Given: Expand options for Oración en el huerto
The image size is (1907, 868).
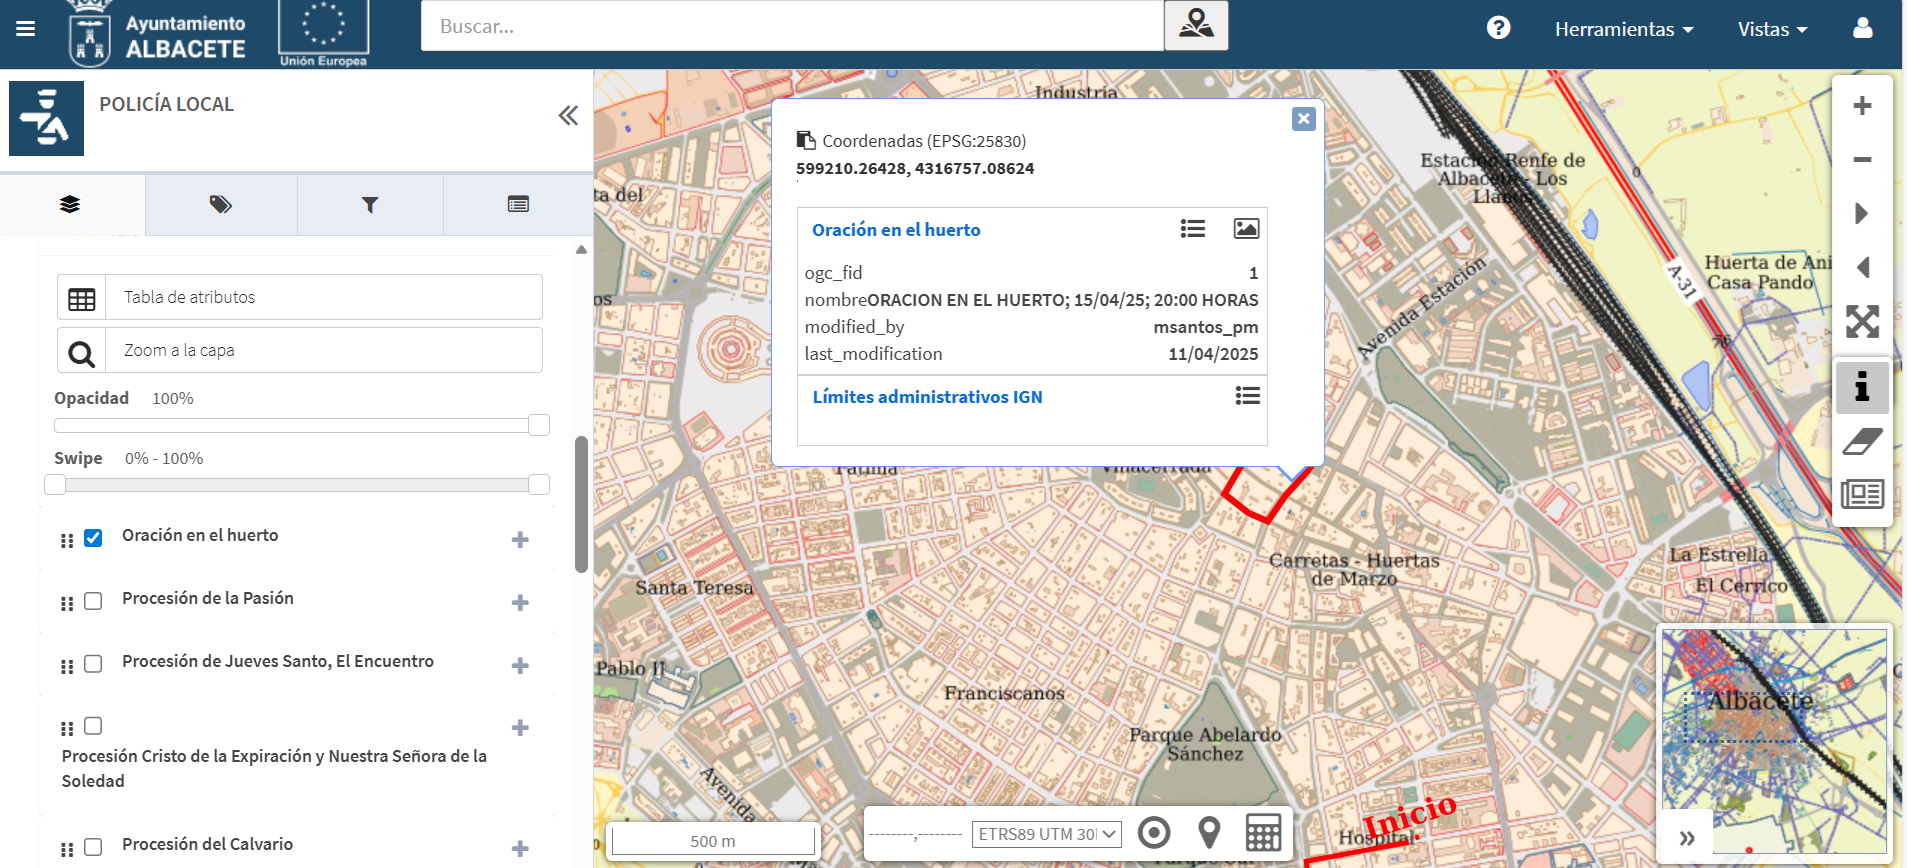Looking at the screenshot, I should click(x=520, y=540).
